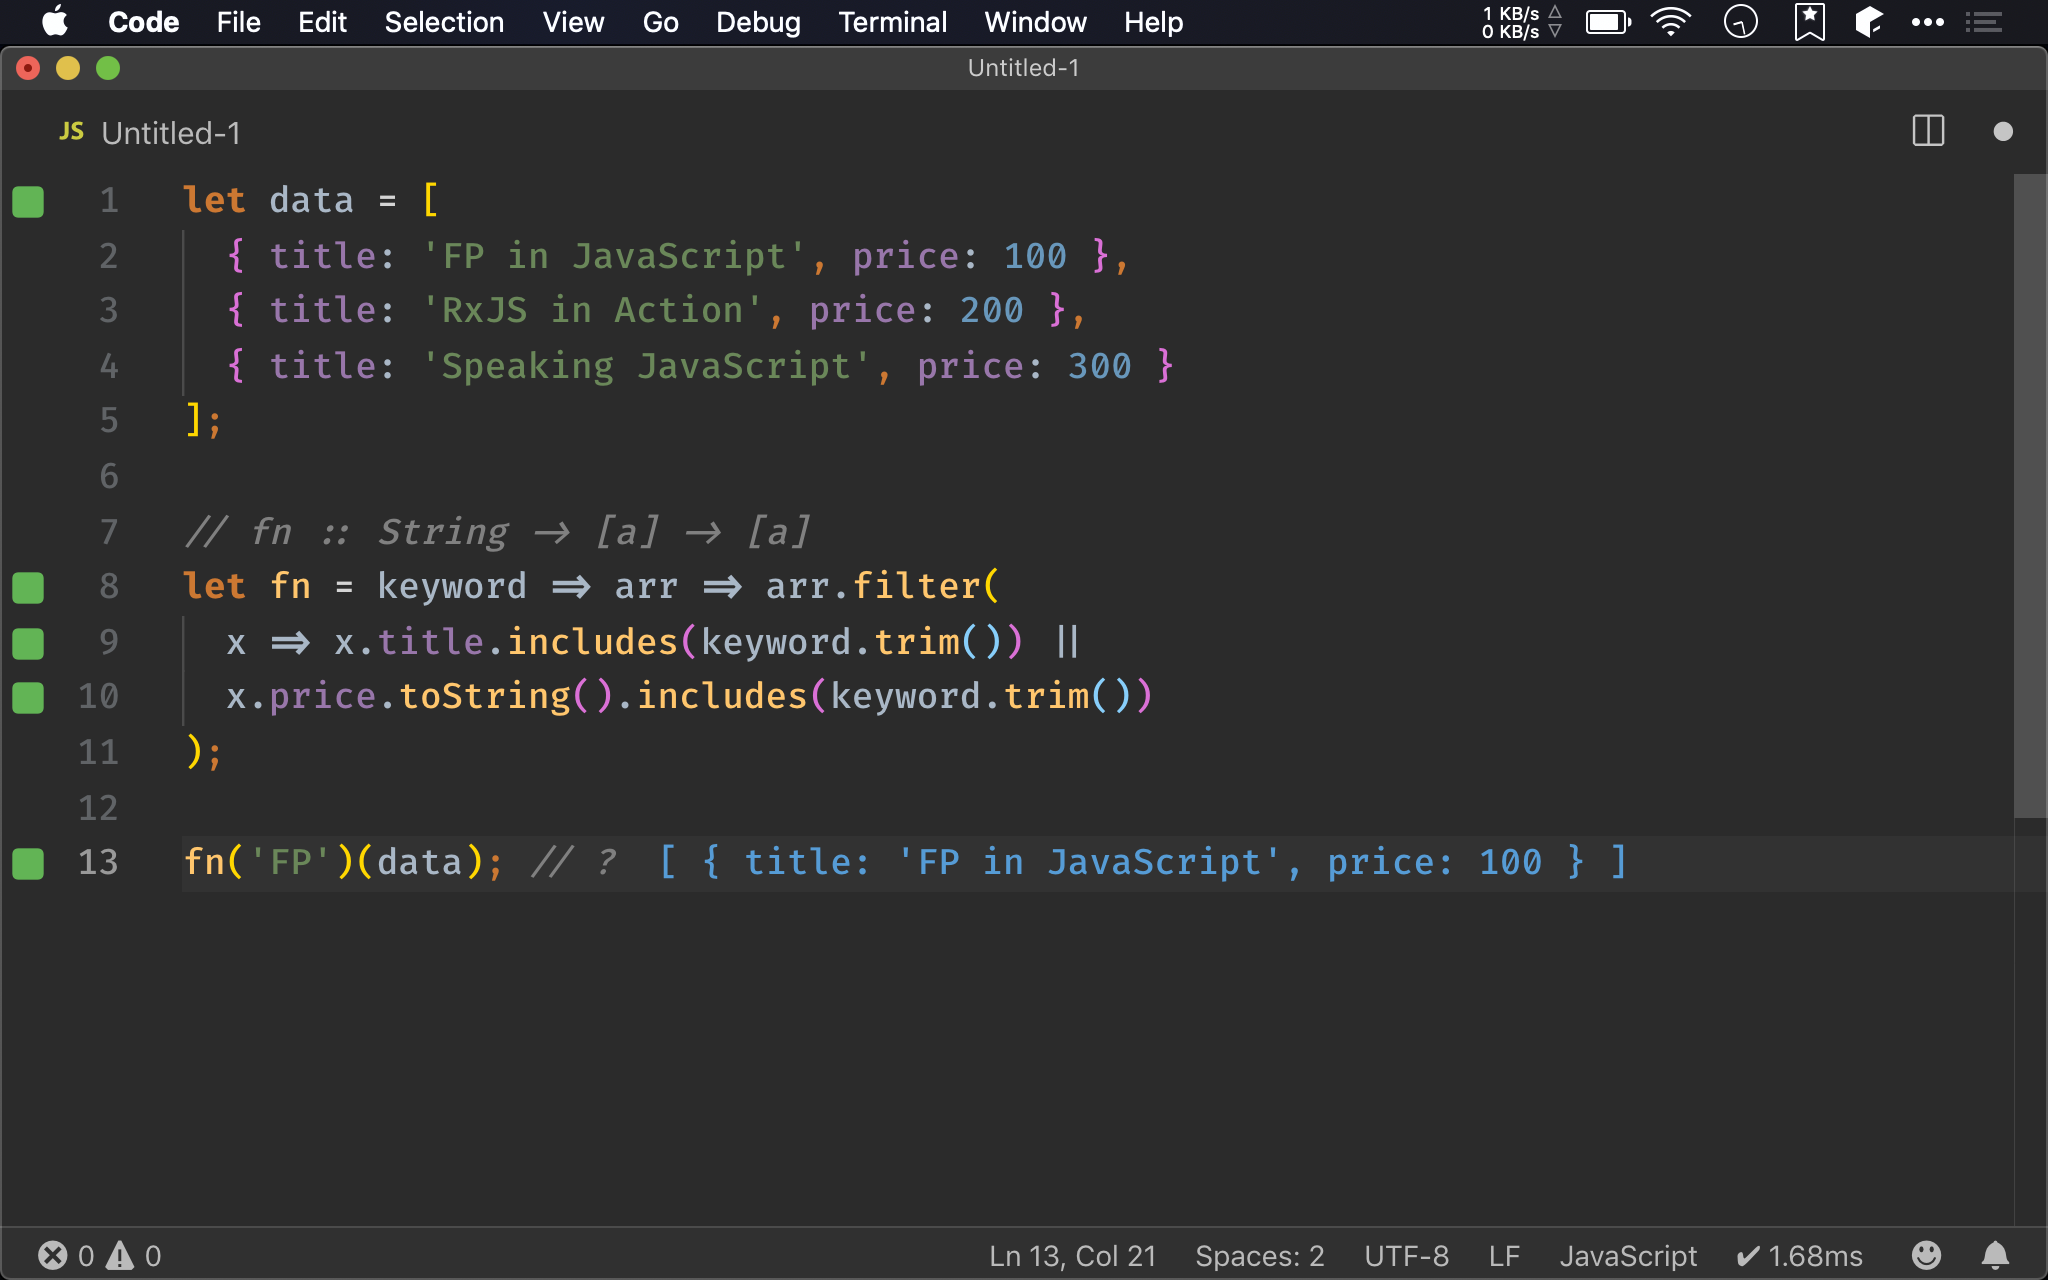Click green coverage marker on line 10
Viewport: 2048px width, 1280px height.
coord(28,697)
